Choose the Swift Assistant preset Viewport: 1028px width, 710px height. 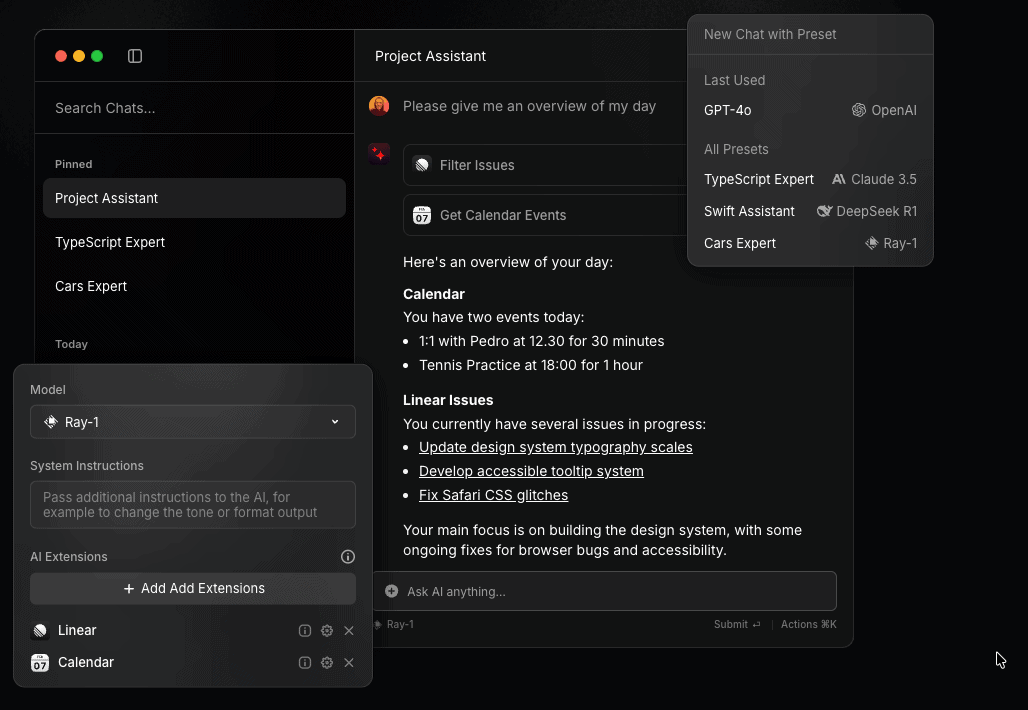coord(749,211)
